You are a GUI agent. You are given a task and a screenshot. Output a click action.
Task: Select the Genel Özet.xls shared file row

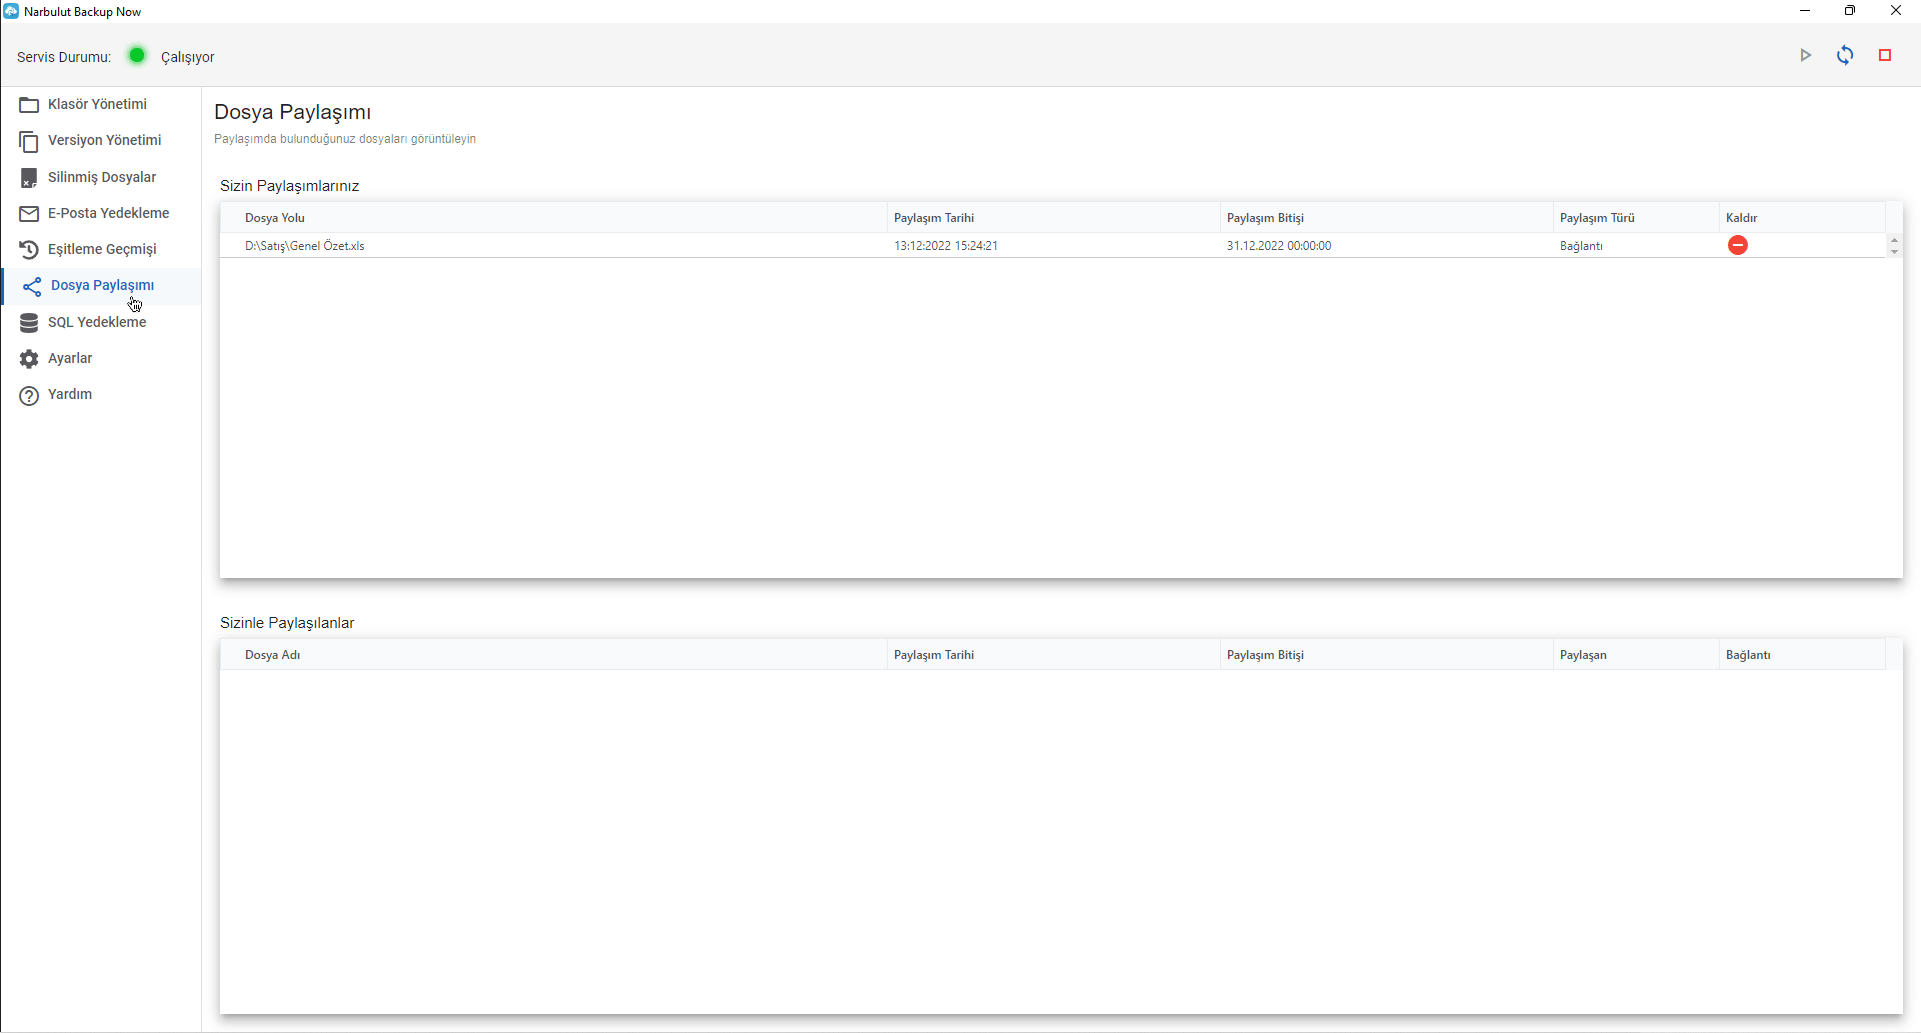point(305,246)
